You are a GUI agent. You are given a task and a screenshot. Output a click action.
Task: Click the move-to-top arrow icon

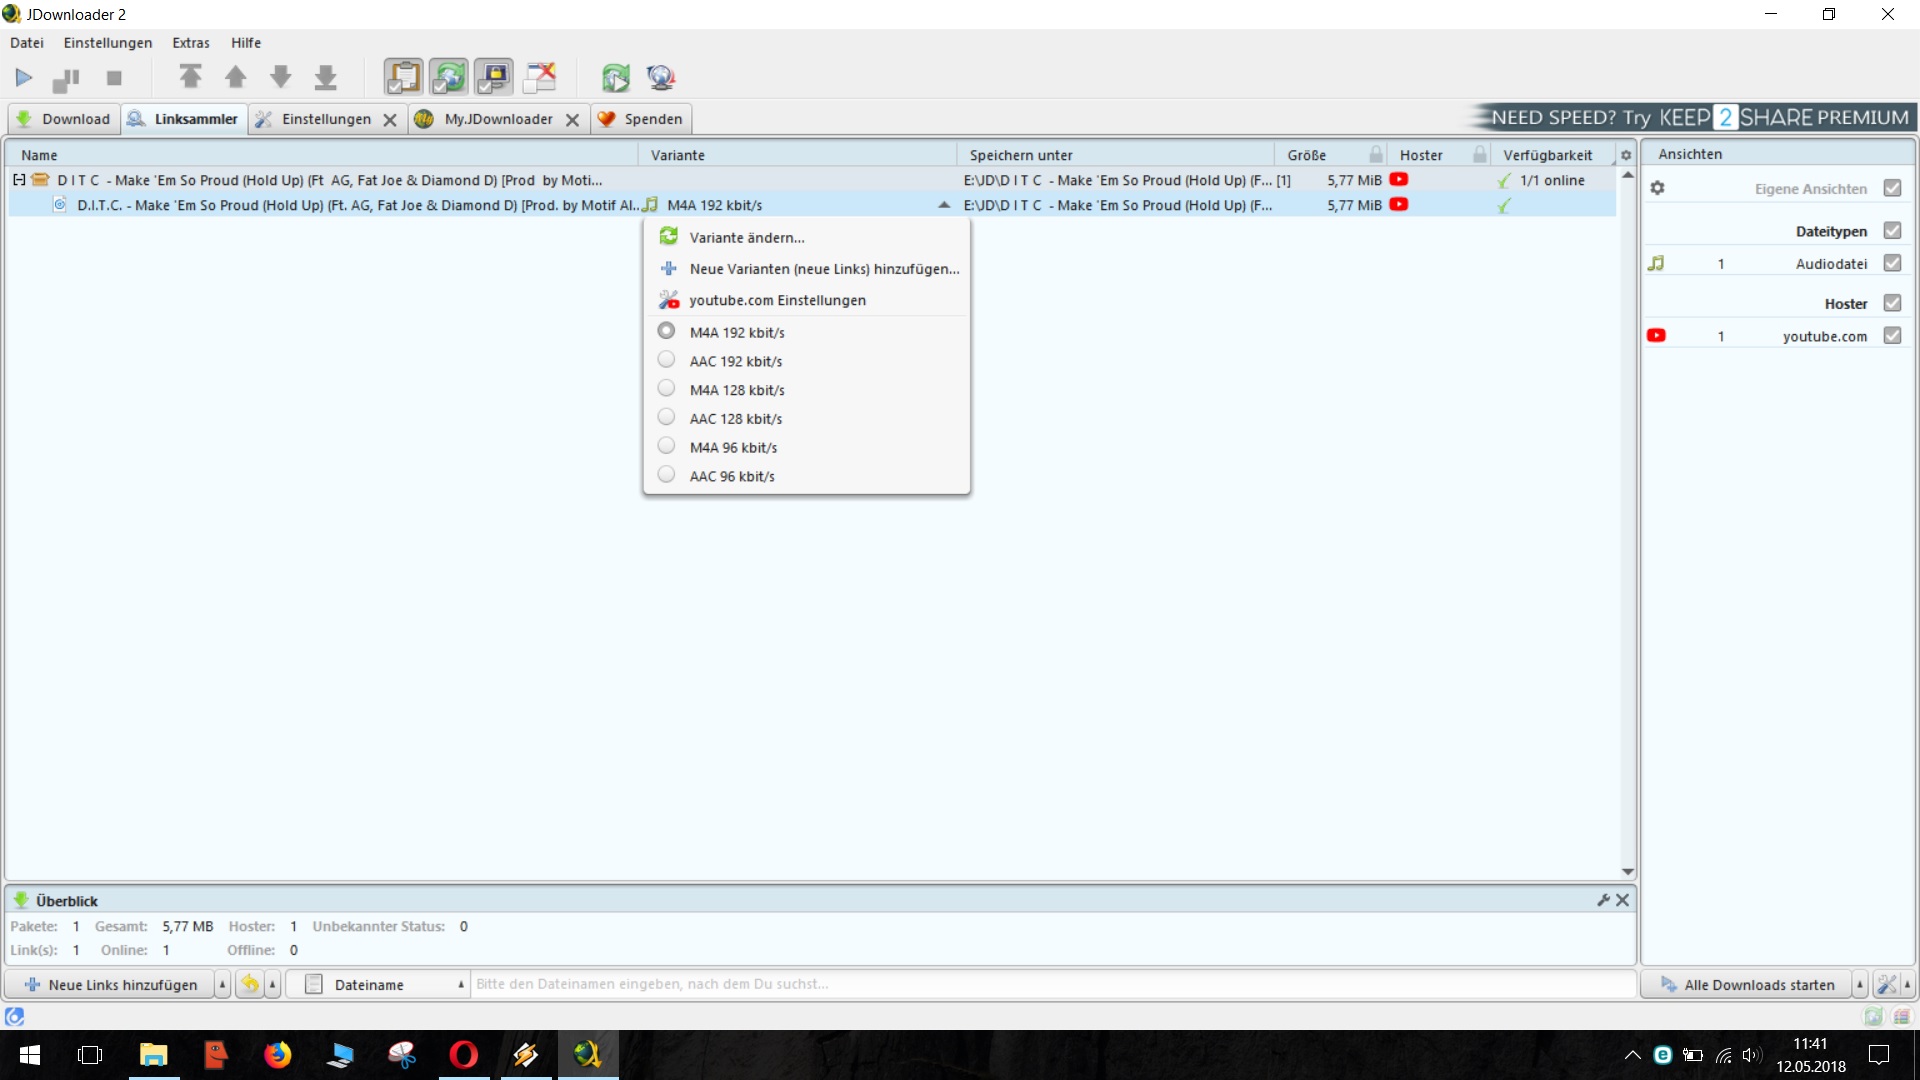click(x=190, y=77)
